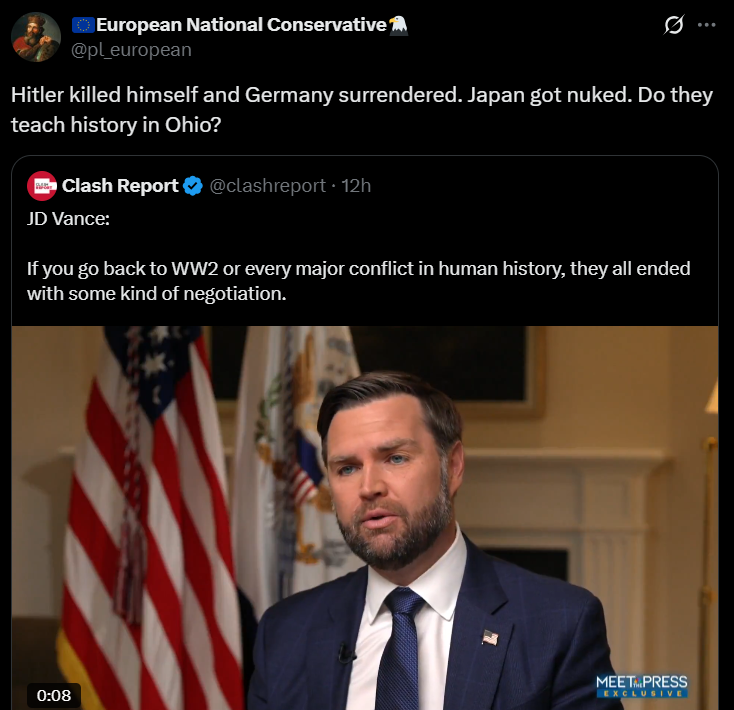Image resolution: width=734 pixels, height=710 pixels.
Task: Open the 12h timestamp of quoted post
Action: 356,186
